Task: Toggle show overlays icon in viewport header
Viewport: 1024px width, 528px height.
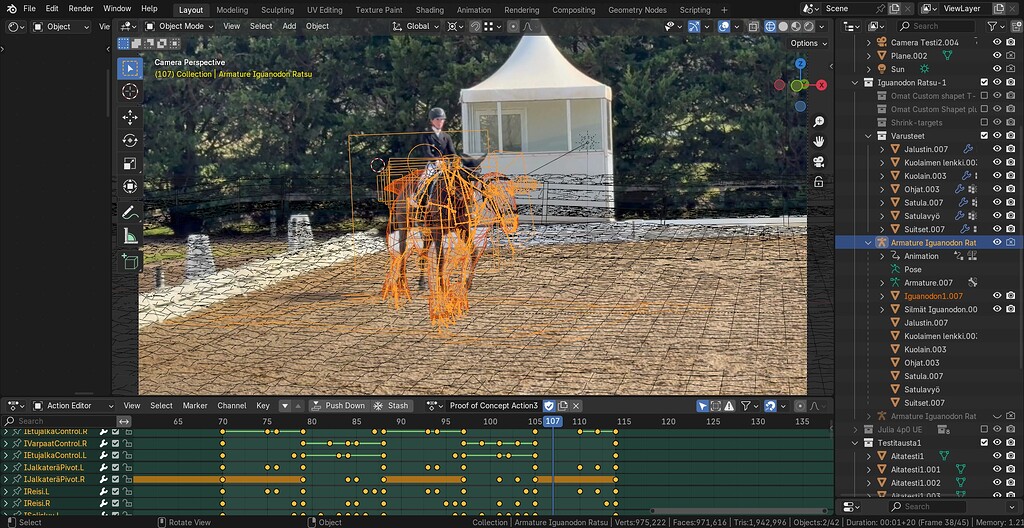Action: pos(724,26)
